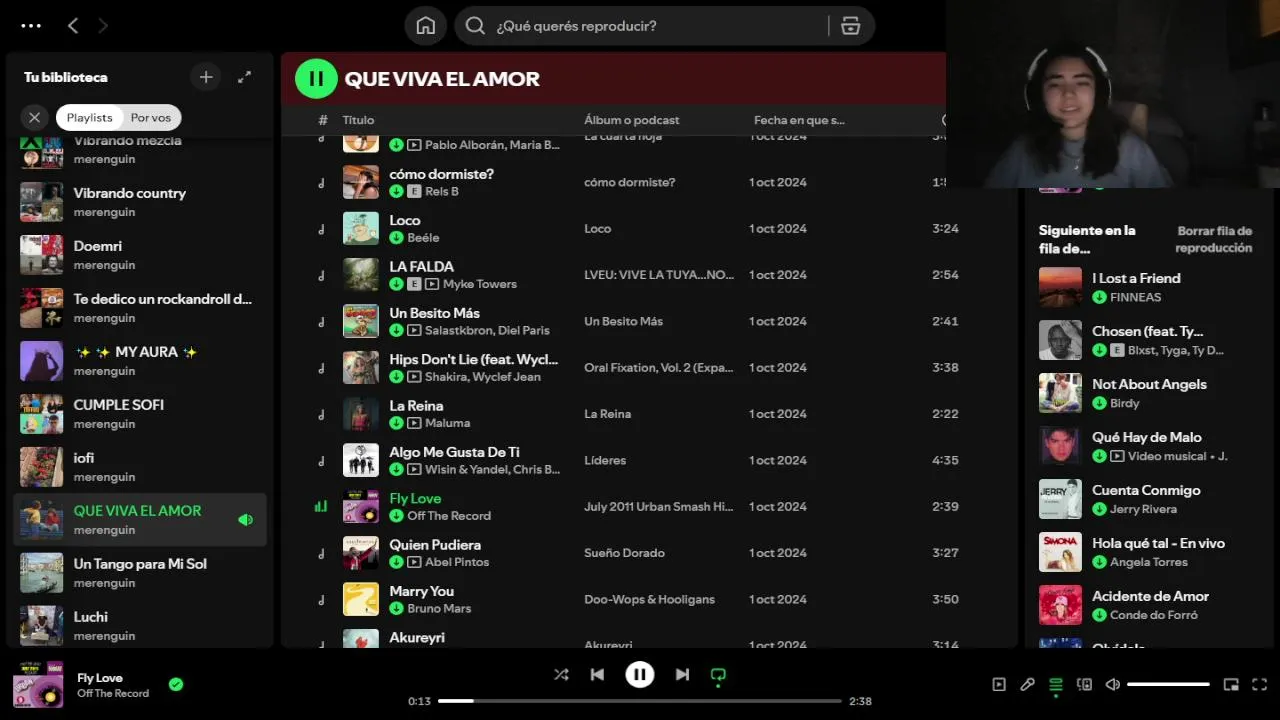Image resolution: width=1280 pixels, height=720 pixels.
Task: Open the MY AURA playlist
Action: tap(140, 361)
